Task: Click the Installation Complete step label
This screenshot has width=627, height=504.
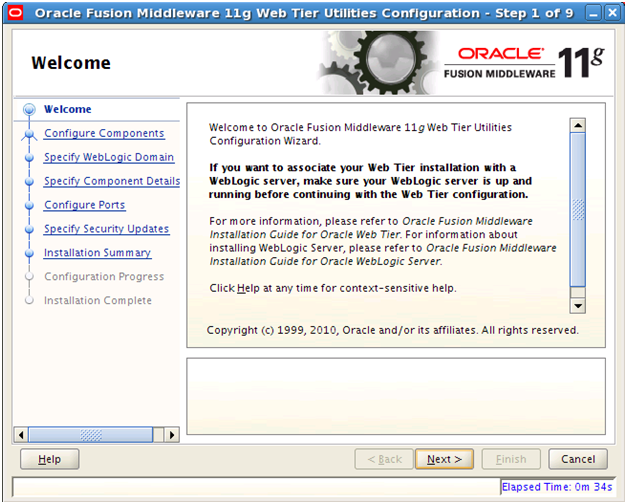Action: tap(98, 300)
